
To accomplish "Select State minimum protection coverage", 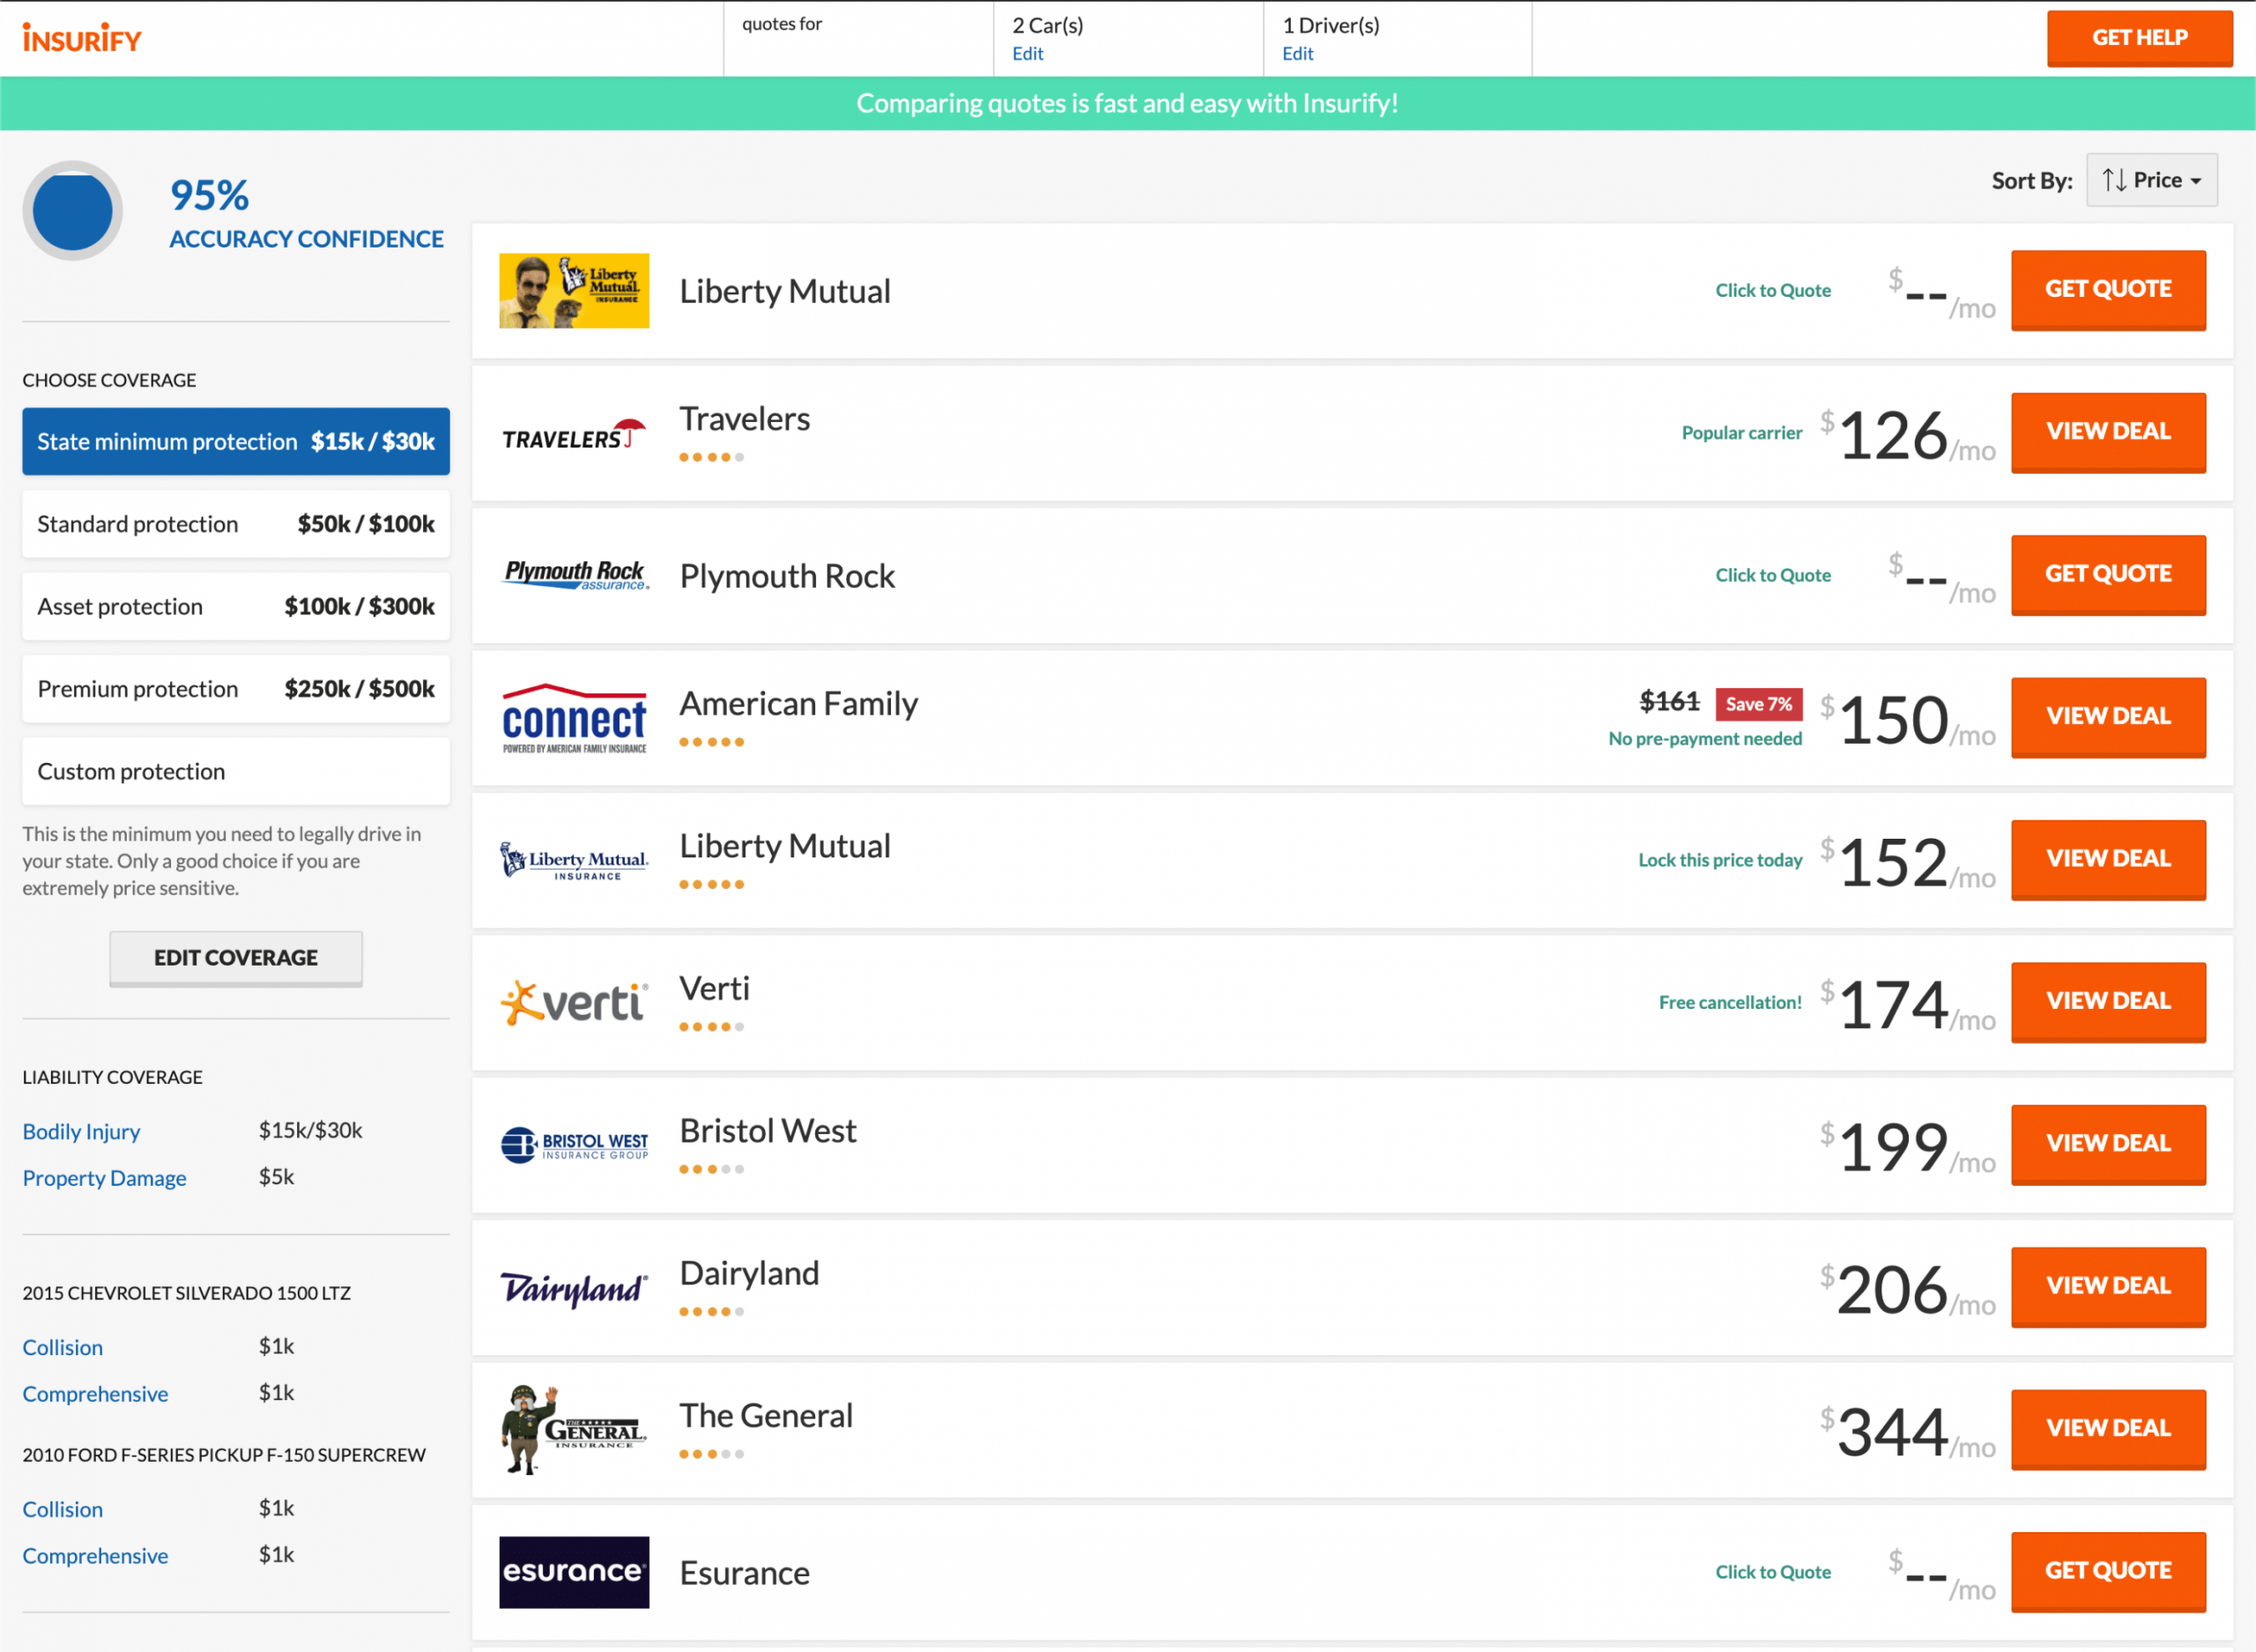I will point(236,441).
